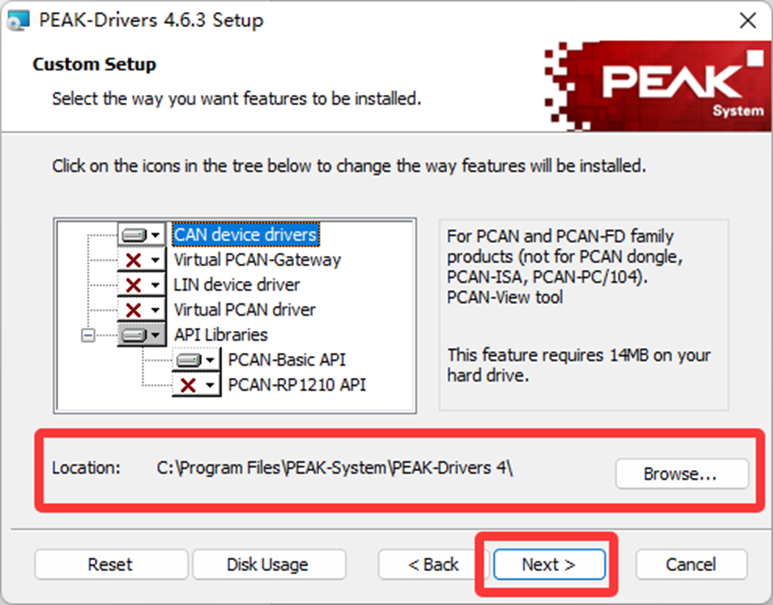Go Back to previous setup step

click(433, 564)
